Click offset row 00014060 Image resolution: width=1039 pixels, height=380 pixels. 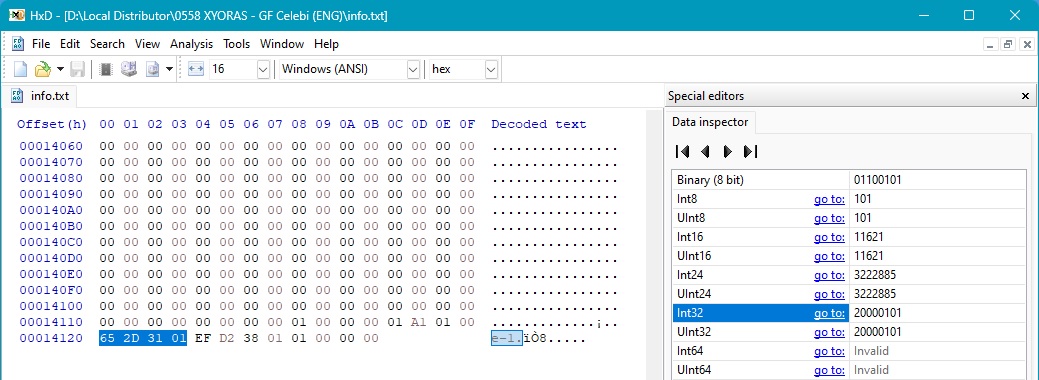[x=51, y=147]
